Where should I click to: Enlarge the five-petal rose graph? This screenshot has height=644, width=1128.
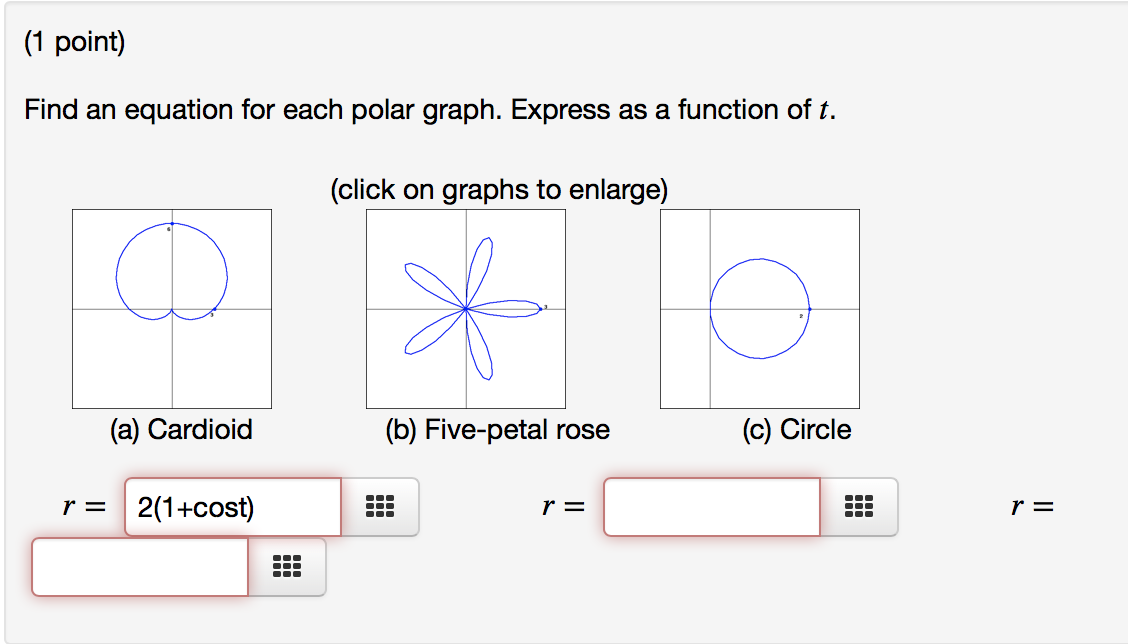[466, 306]
